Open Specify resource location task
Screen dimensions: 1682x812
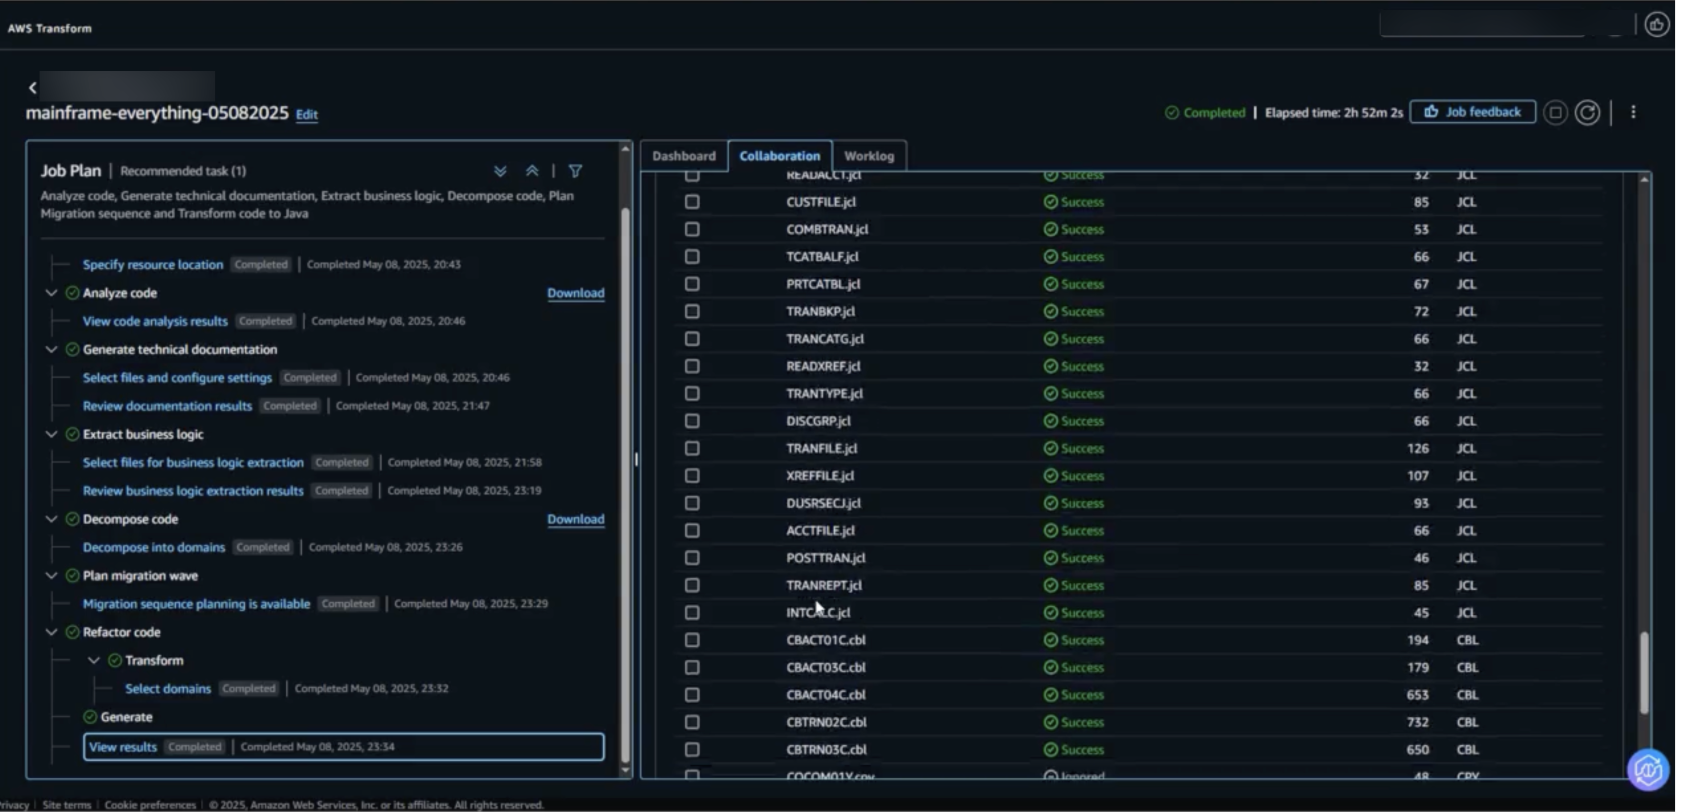153,265
